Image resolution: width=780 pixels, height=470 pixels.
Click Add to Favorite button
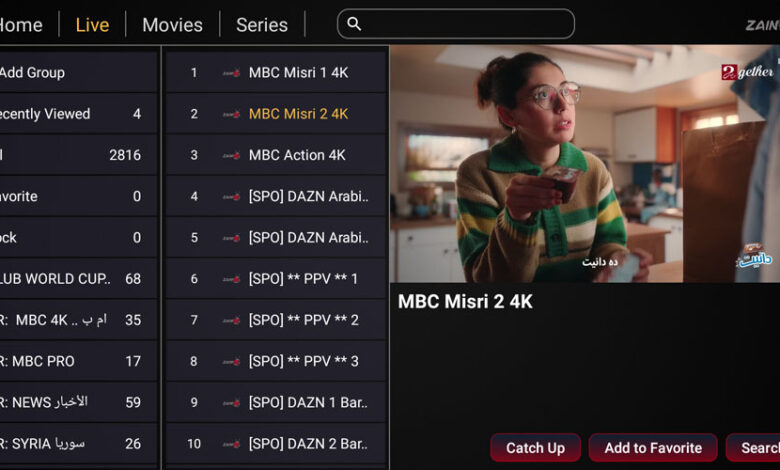[x=653, y=448]
